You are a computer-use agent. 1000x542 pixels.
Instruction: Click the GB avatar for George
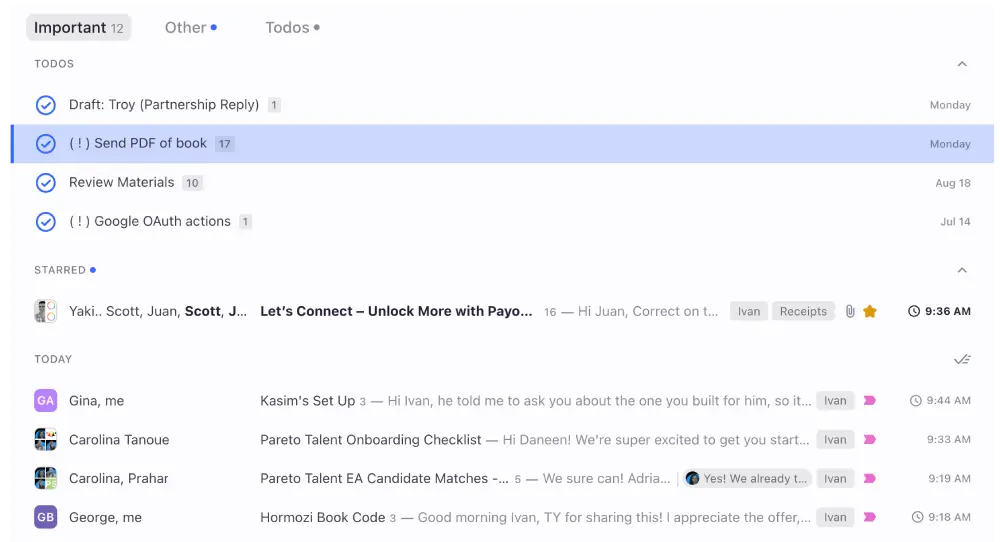pos(45,517)
